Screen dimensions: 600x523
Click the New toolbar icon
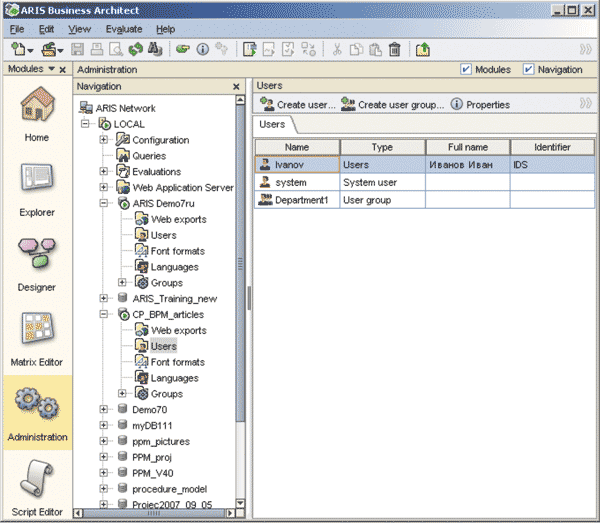(x=19, y=49)
